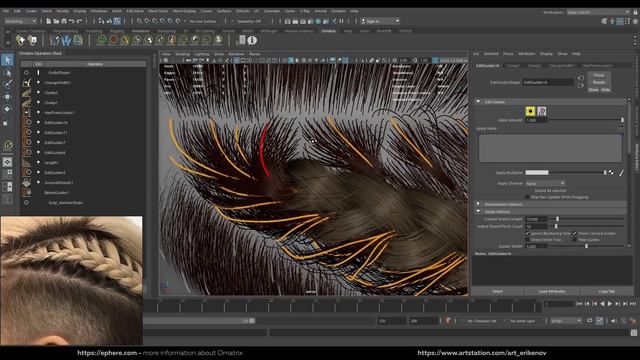The image size is (640, 360).
Task: Open viewport Shading menu
Action: click(182, 54)
